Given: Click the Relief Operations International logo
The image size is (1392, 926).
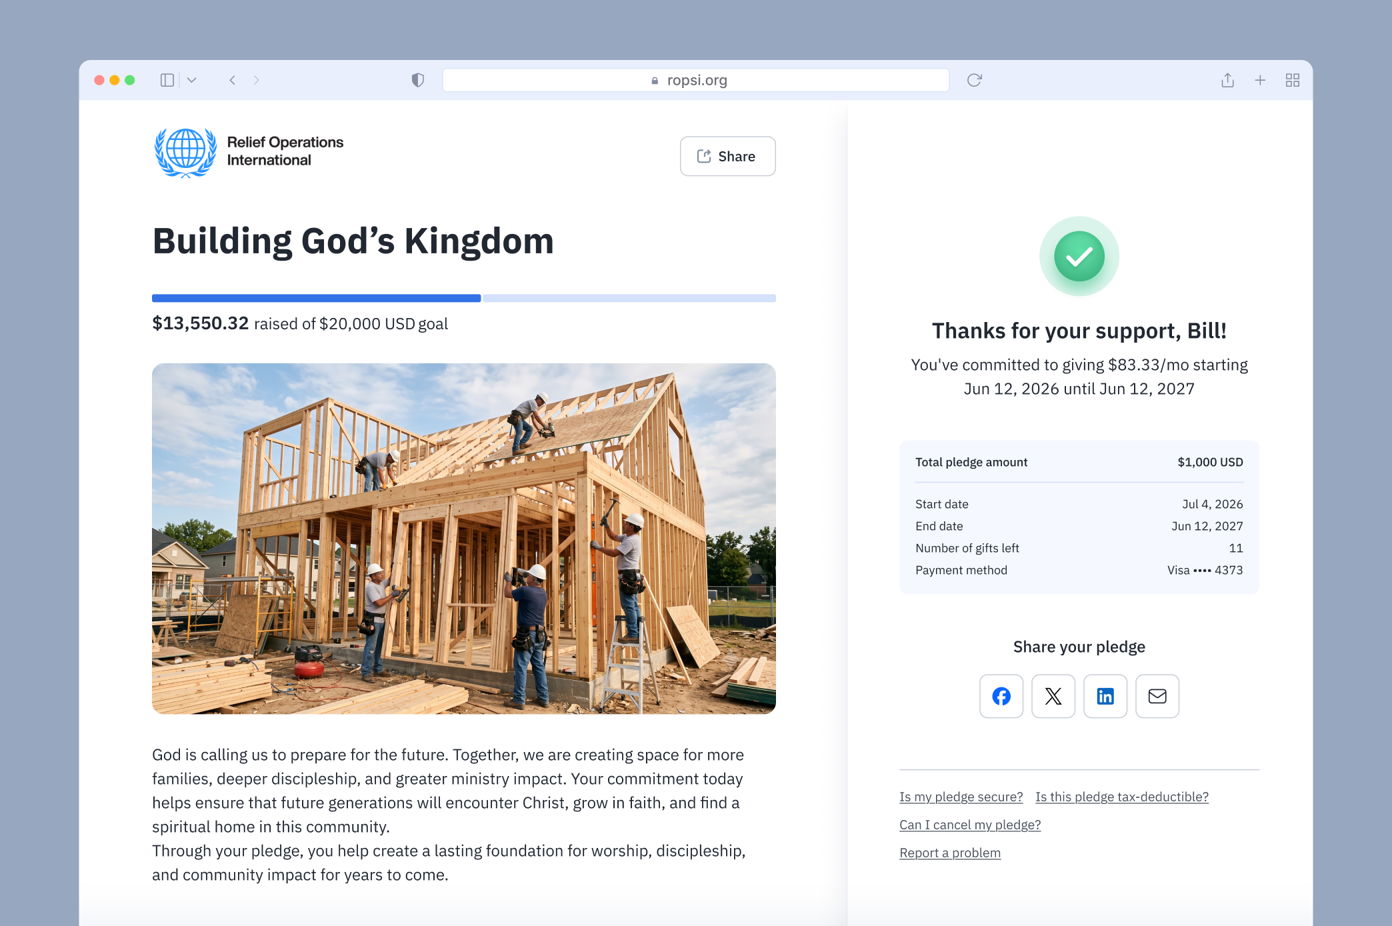Looking at the screenshot, I should pyautogui.click(x=249, y=152).
